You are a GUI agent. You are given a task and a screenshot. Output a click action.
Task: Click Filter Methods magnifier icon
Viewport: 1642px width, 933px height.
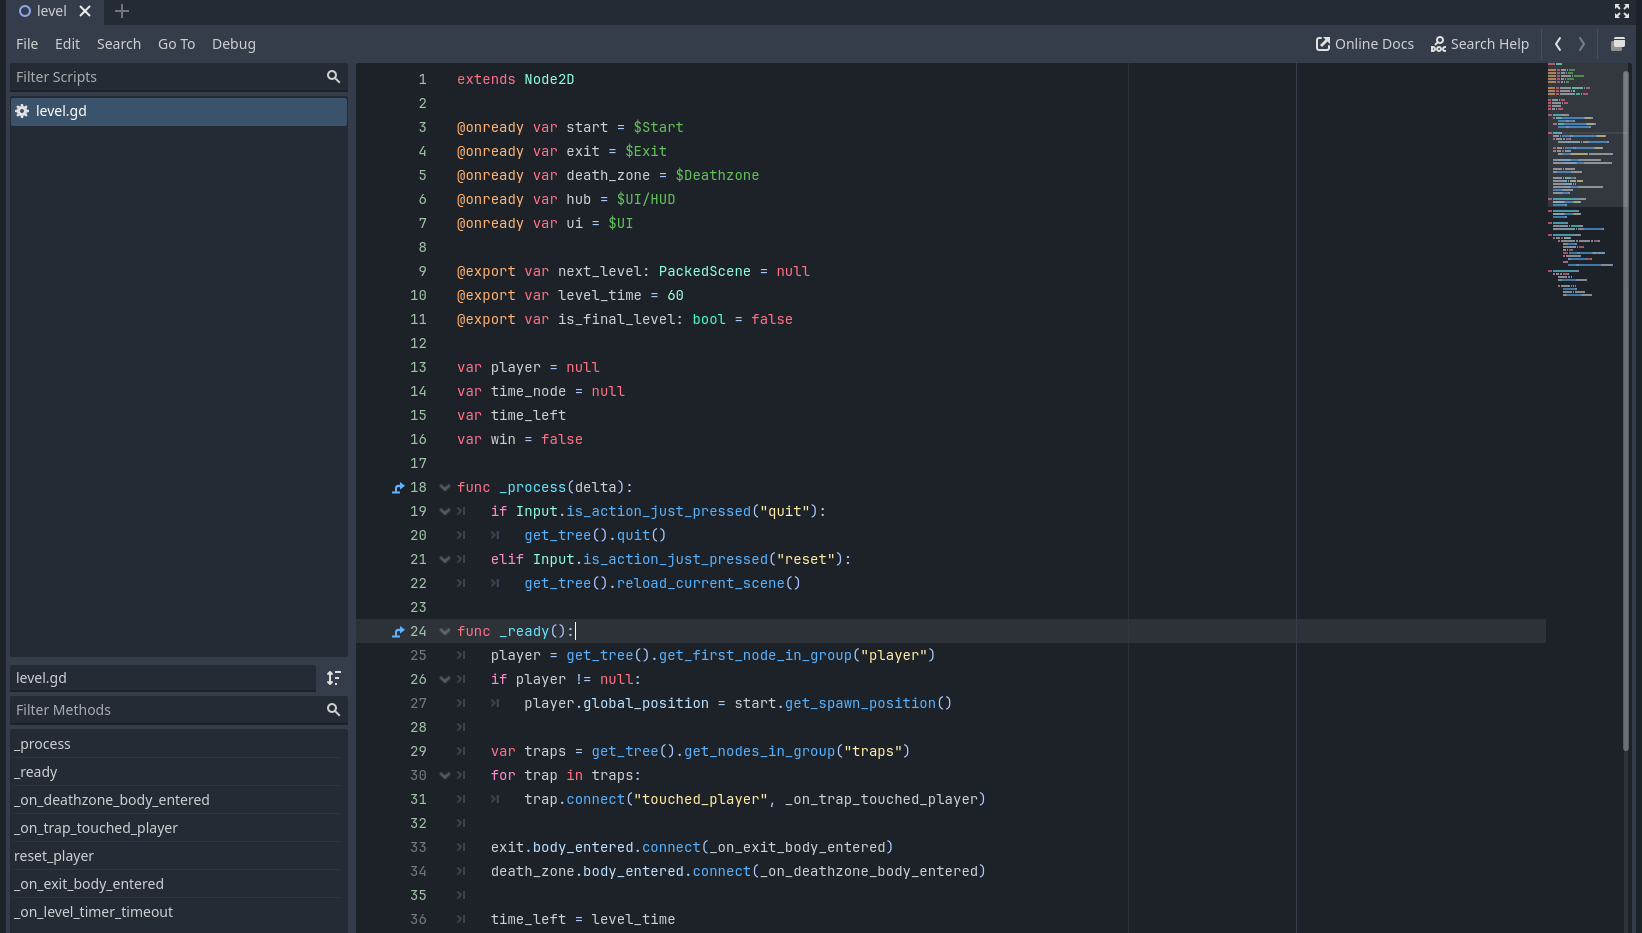click(334, 710)
